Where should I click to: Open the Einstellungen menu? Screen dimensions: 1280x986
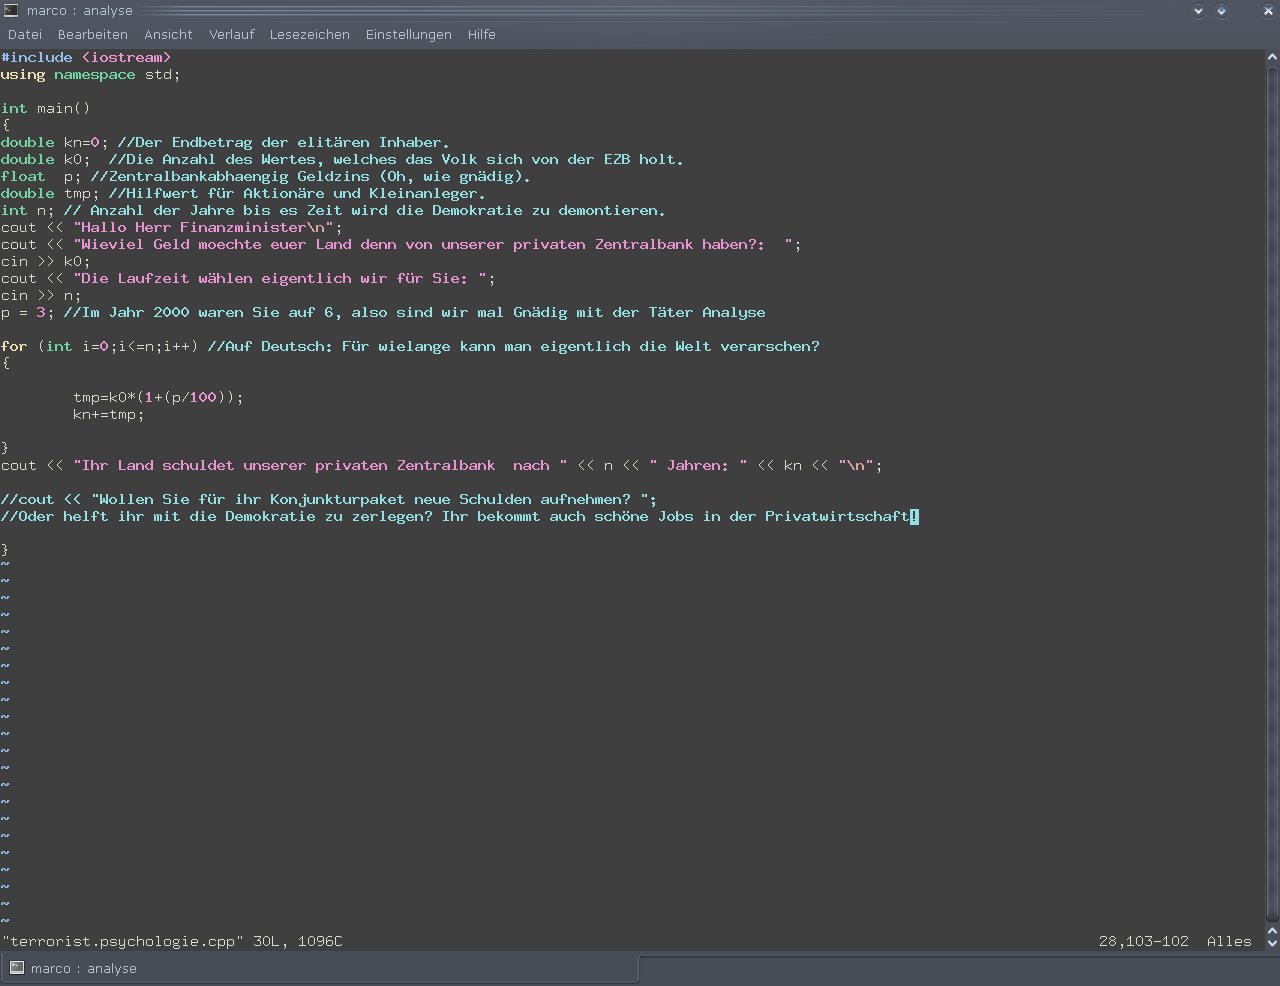point(409,34)
